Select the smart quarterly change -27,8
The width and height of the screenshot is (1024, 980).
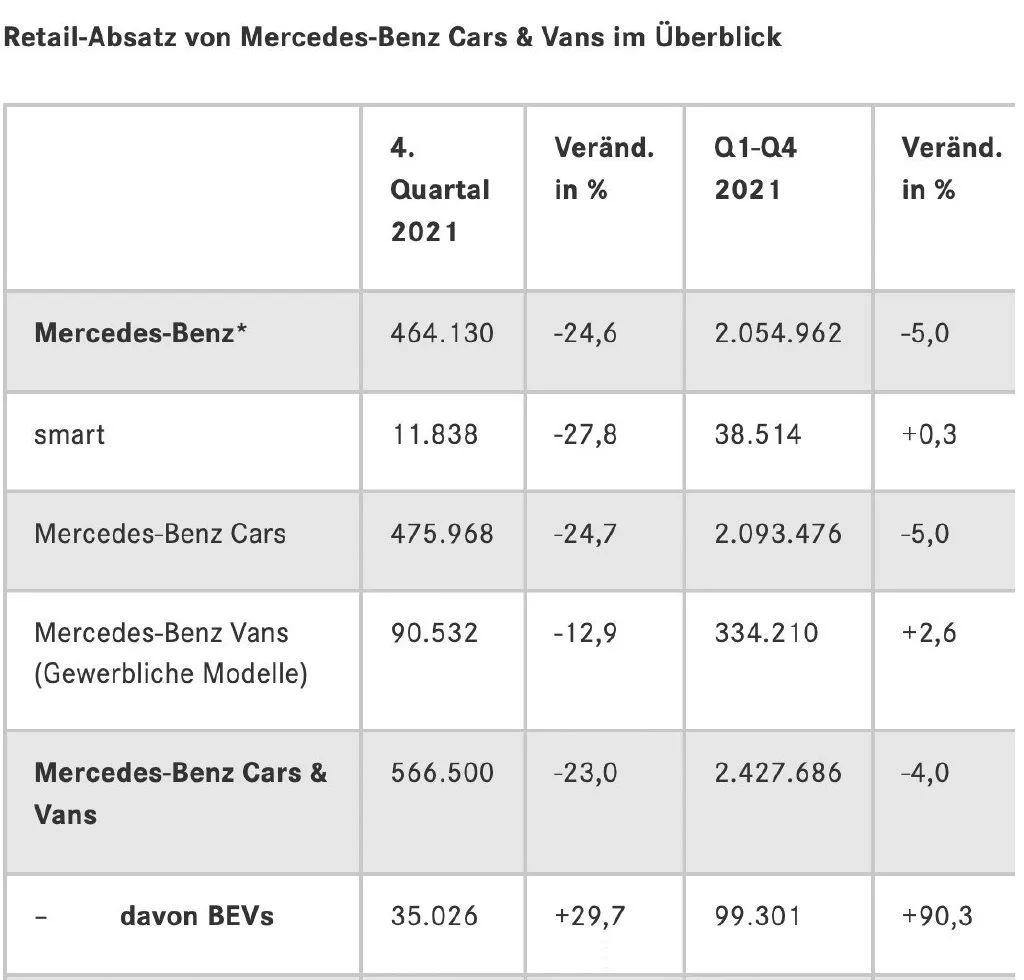pos(586,434)
